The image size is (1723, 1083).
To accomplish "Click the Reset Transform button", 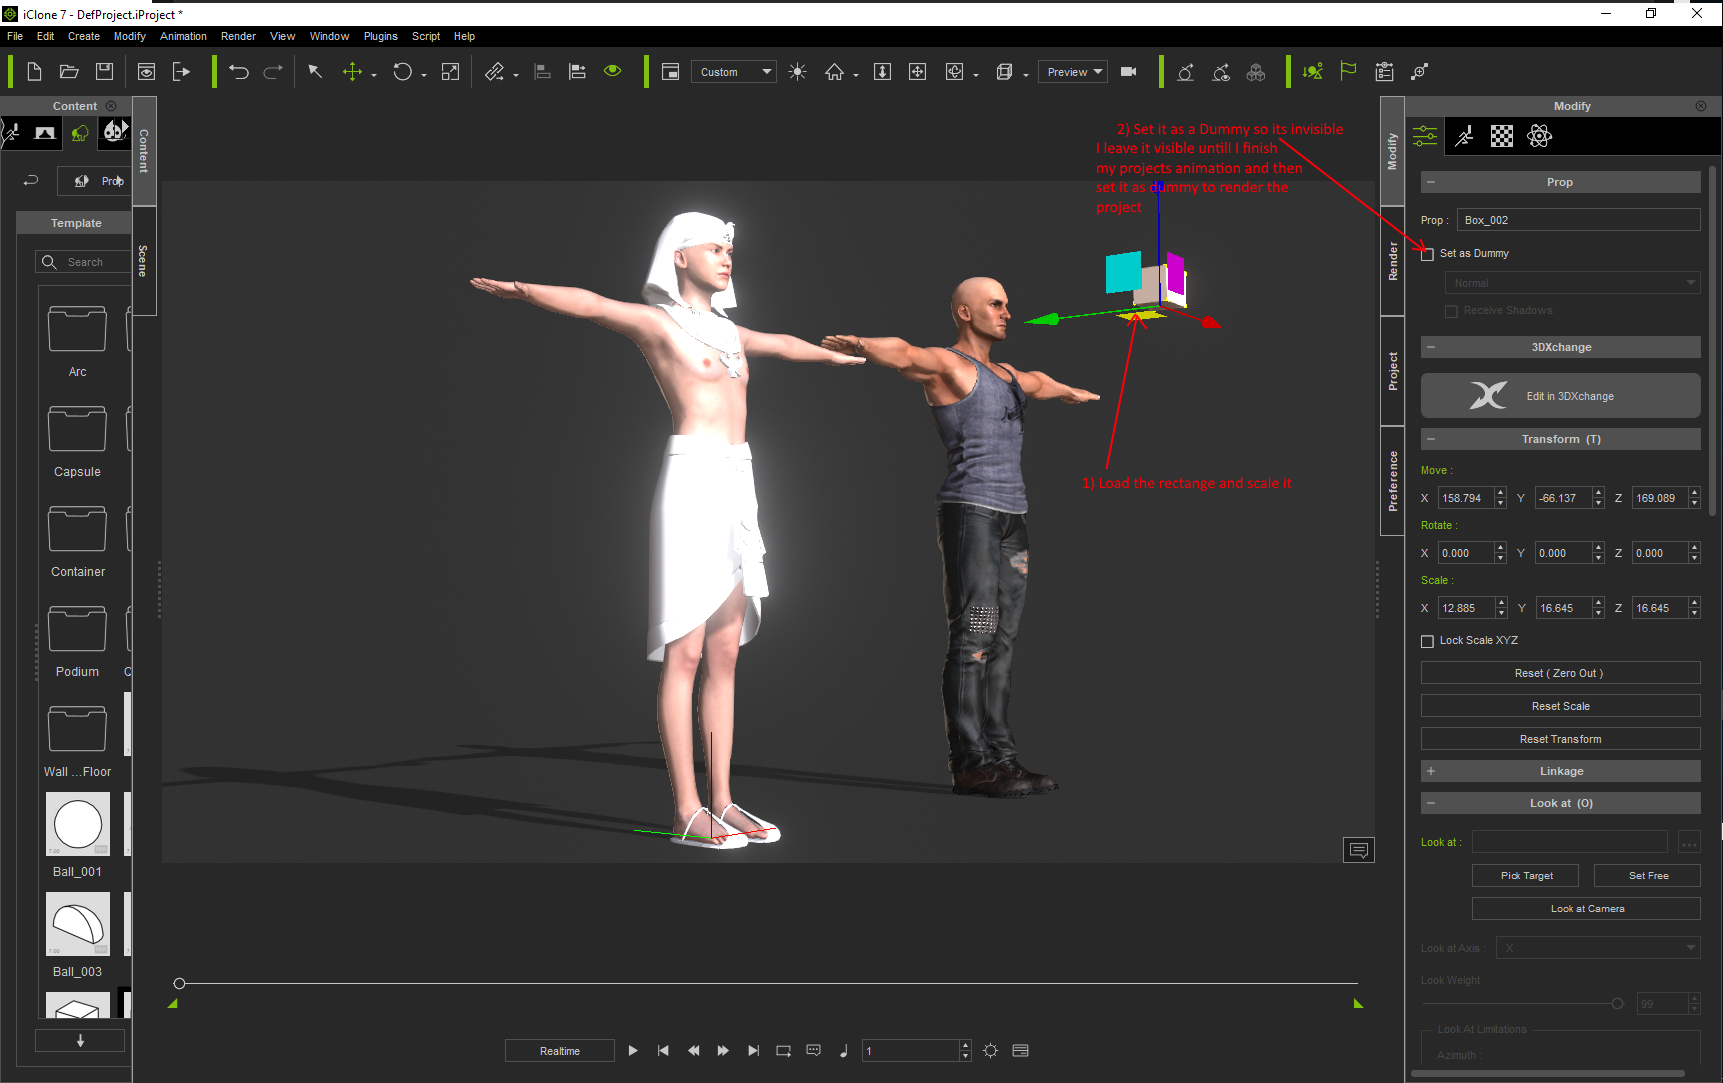I will coord(1560,739).
